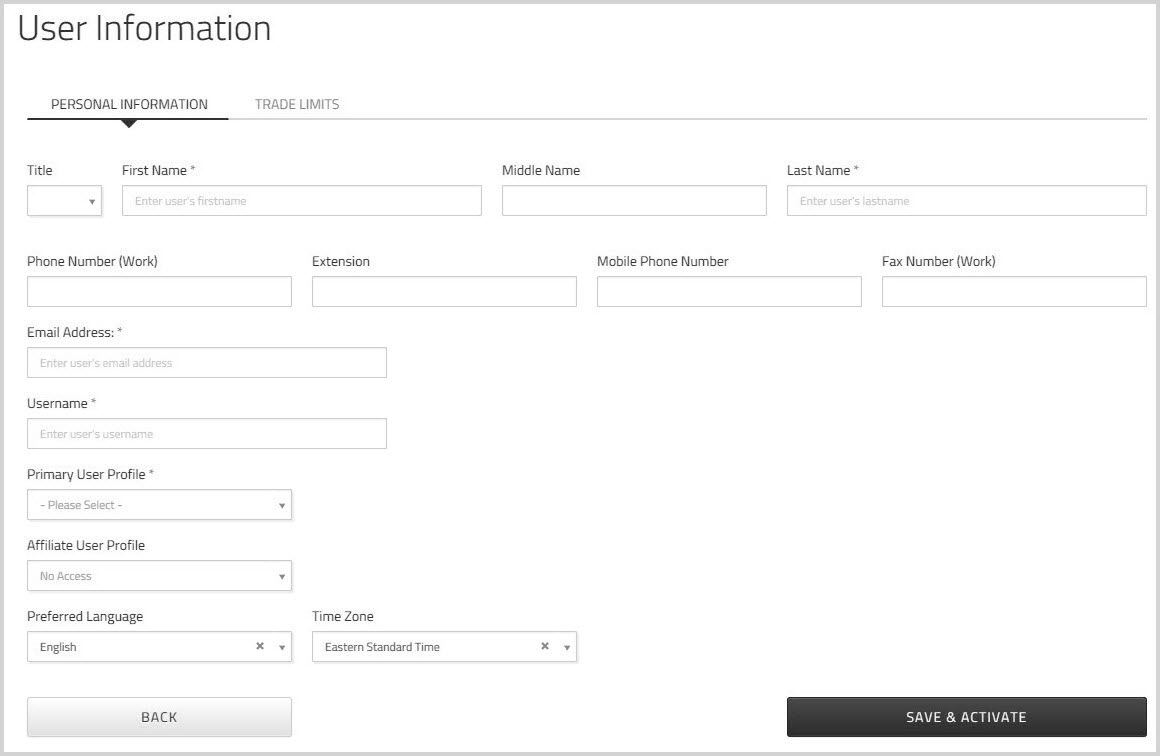1160x756 pixels.
Task: Click the Last Name field
Action: coord(966,200)
